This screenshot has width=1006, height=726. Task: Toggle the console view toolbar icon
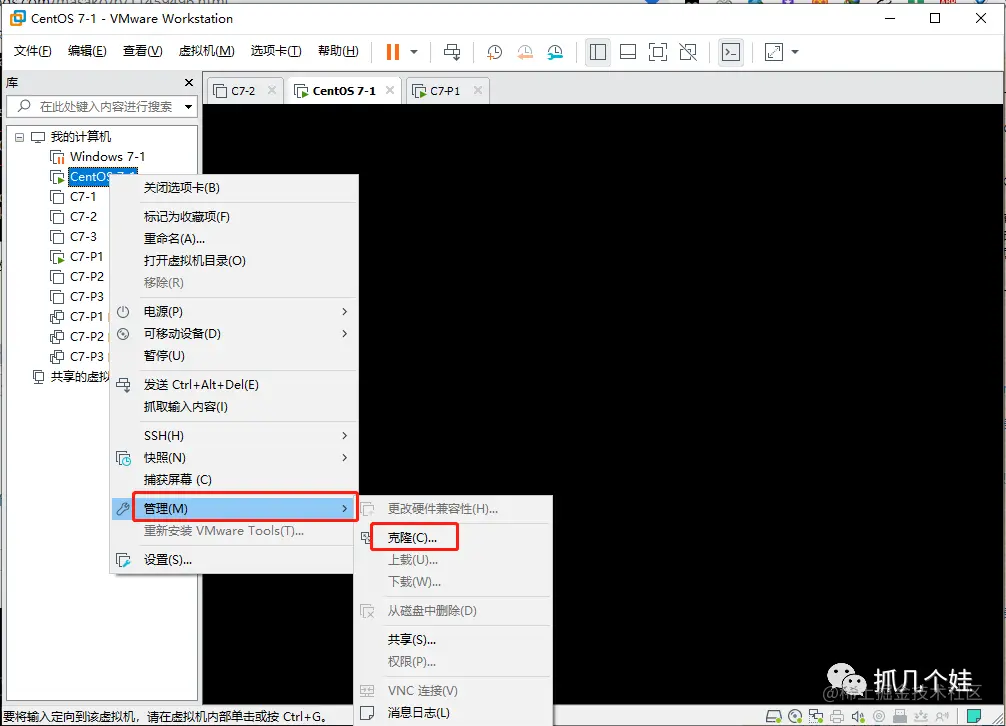coord(731,52)
